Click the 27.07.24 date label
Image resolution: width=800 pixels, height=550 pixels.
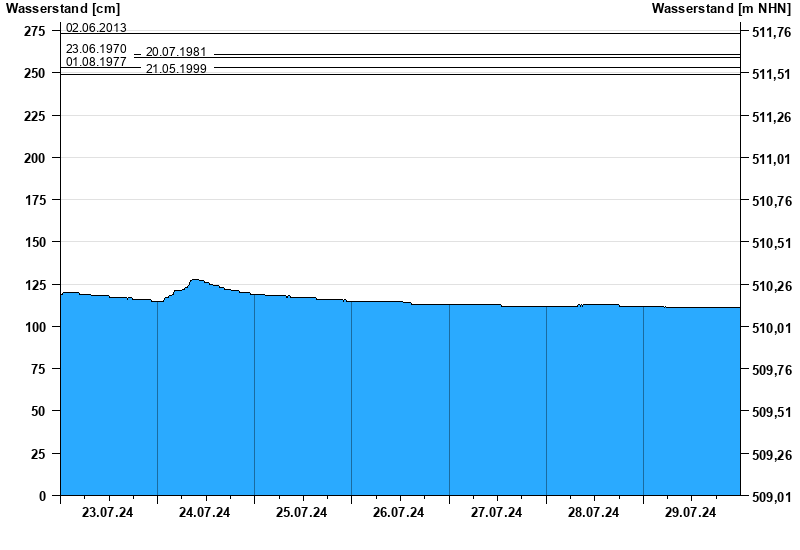496,513
